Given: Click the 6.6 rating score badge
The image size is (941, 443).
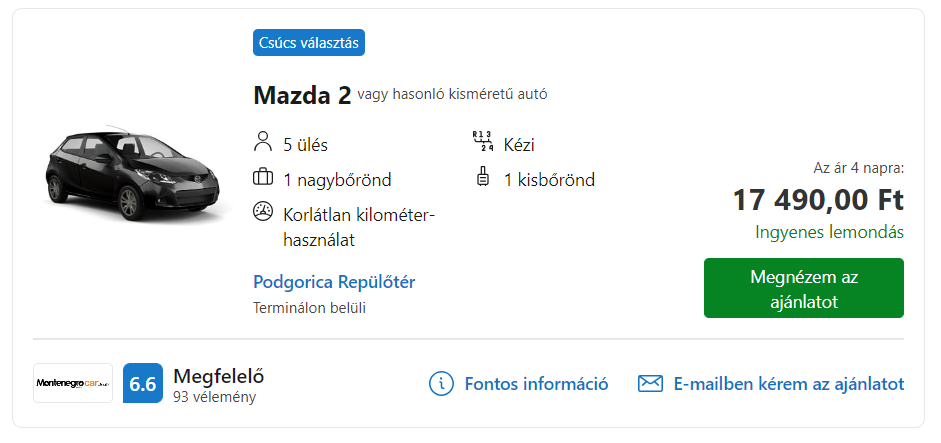Looking at the screenshot, I should pyautogui.click(x=143, y=383).
